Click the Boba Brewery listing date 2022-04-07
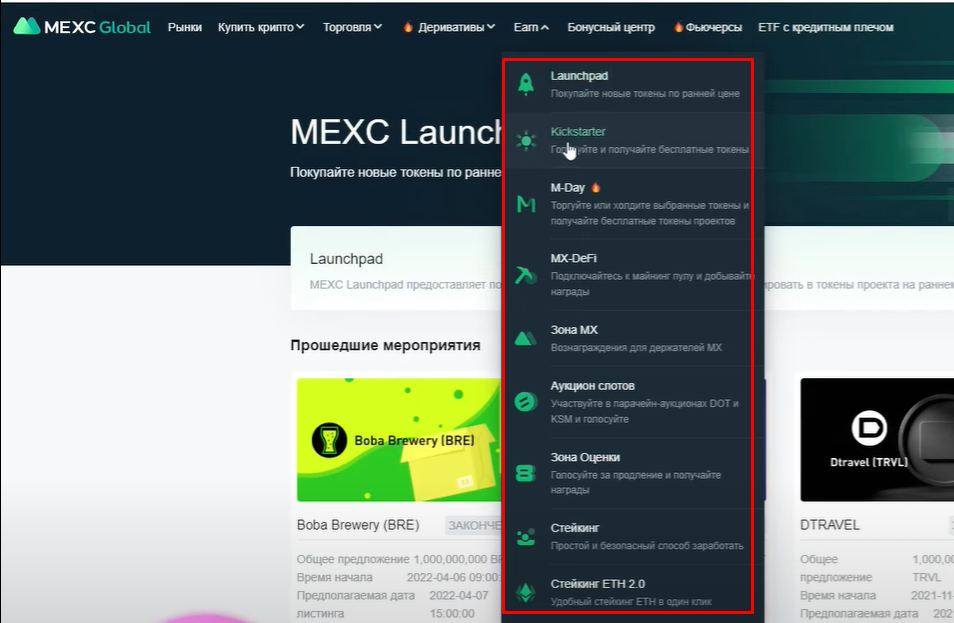954x623 pixels. pos(459,596)
